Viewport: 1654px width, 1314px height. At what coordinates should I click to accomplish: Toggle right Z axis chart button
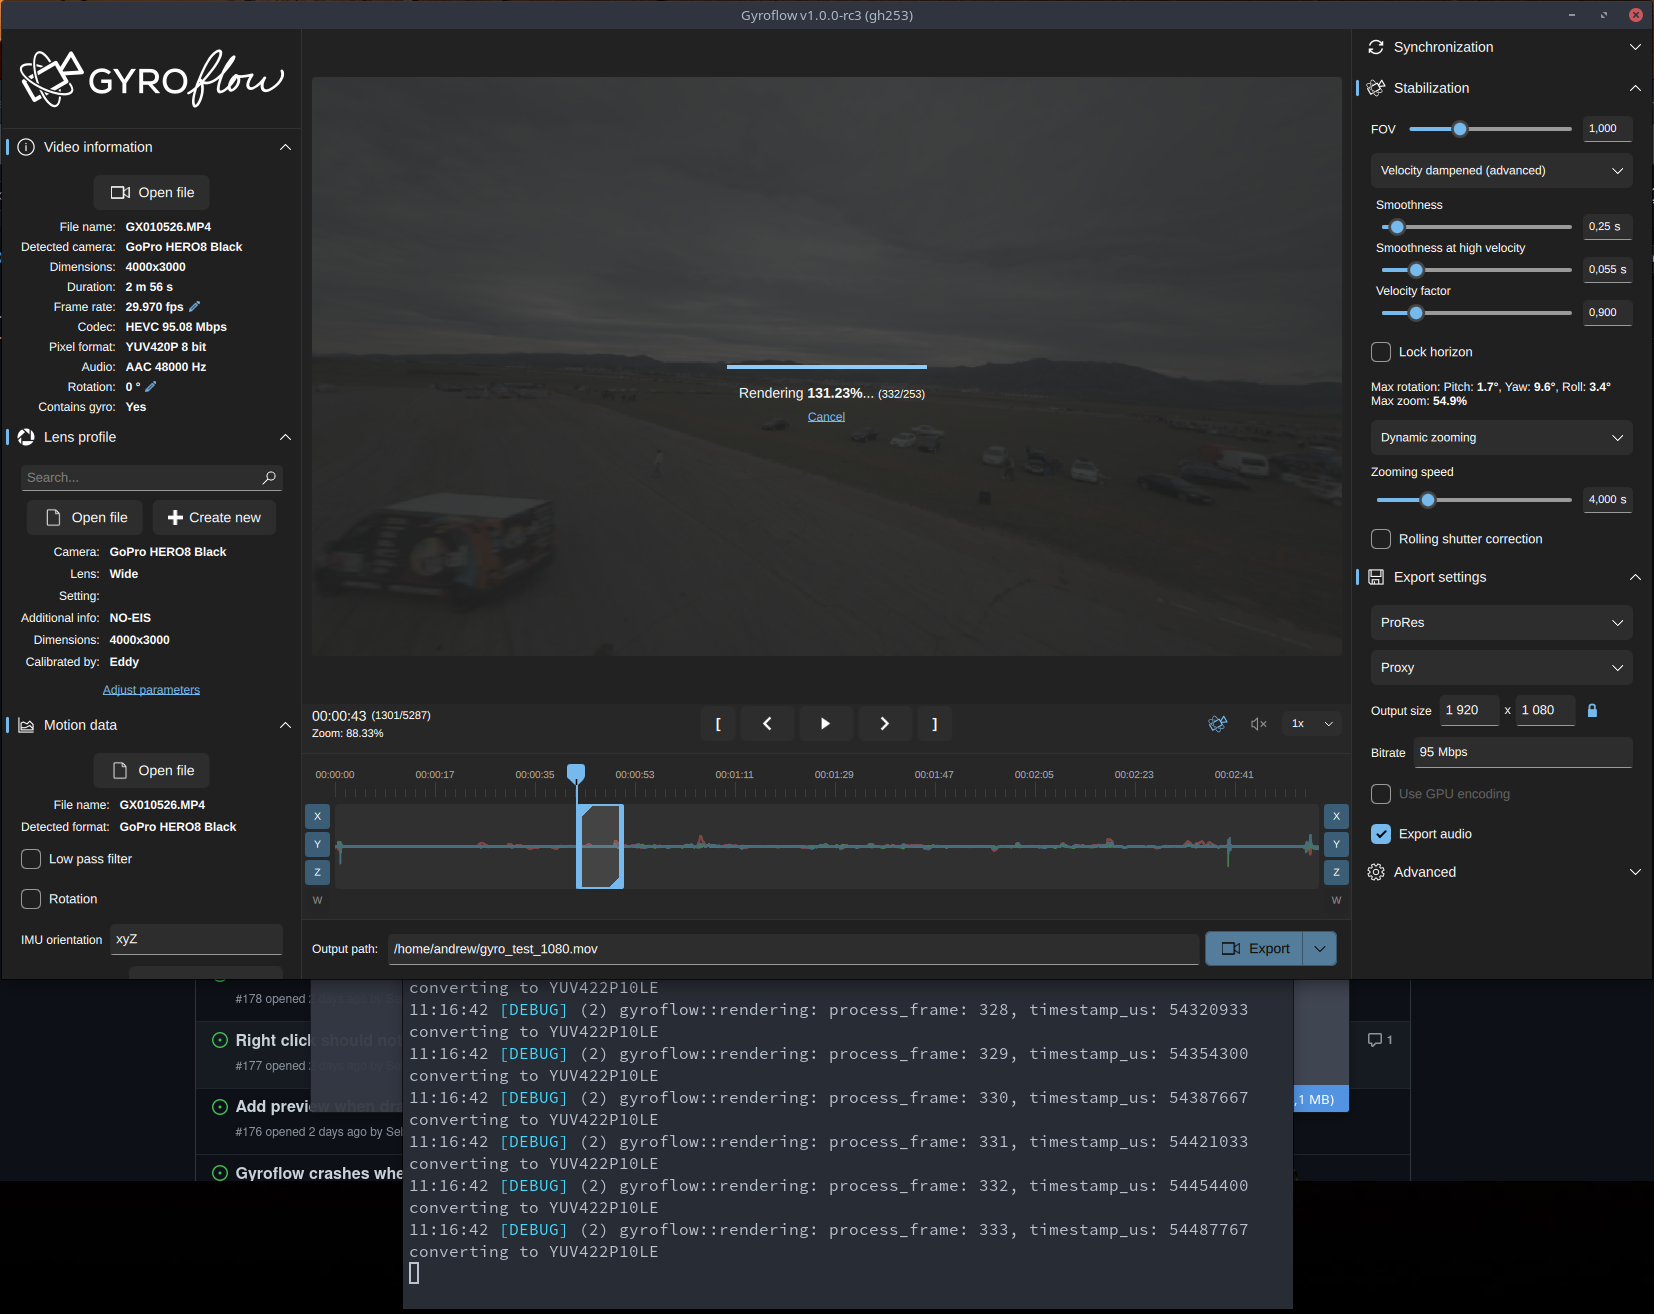pyautogui.click(x=1336, y=872)
